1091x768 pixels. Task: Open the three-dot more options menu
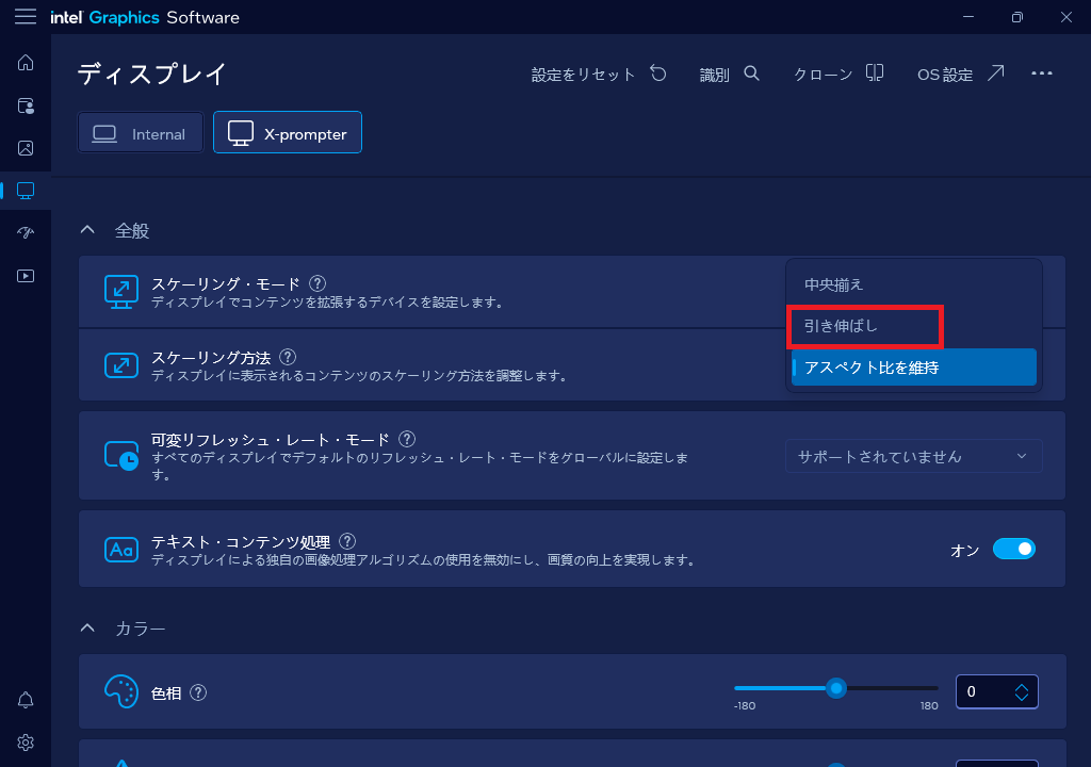[1042, 73]
